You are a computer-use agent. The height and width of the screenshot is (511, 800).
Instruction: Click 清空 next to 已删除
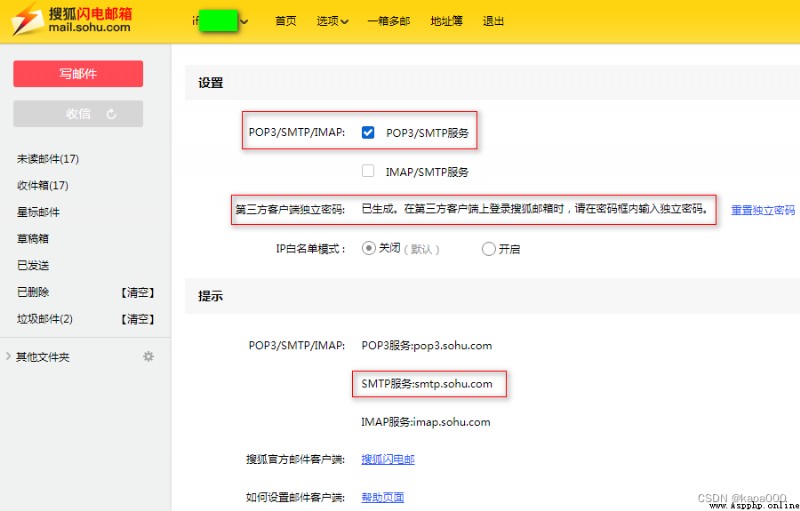tap(138, 292)
